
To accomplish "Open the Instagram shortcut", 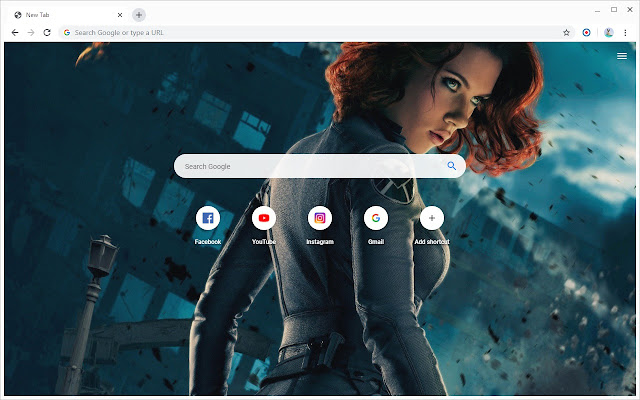I will click(x=320, y=218).
